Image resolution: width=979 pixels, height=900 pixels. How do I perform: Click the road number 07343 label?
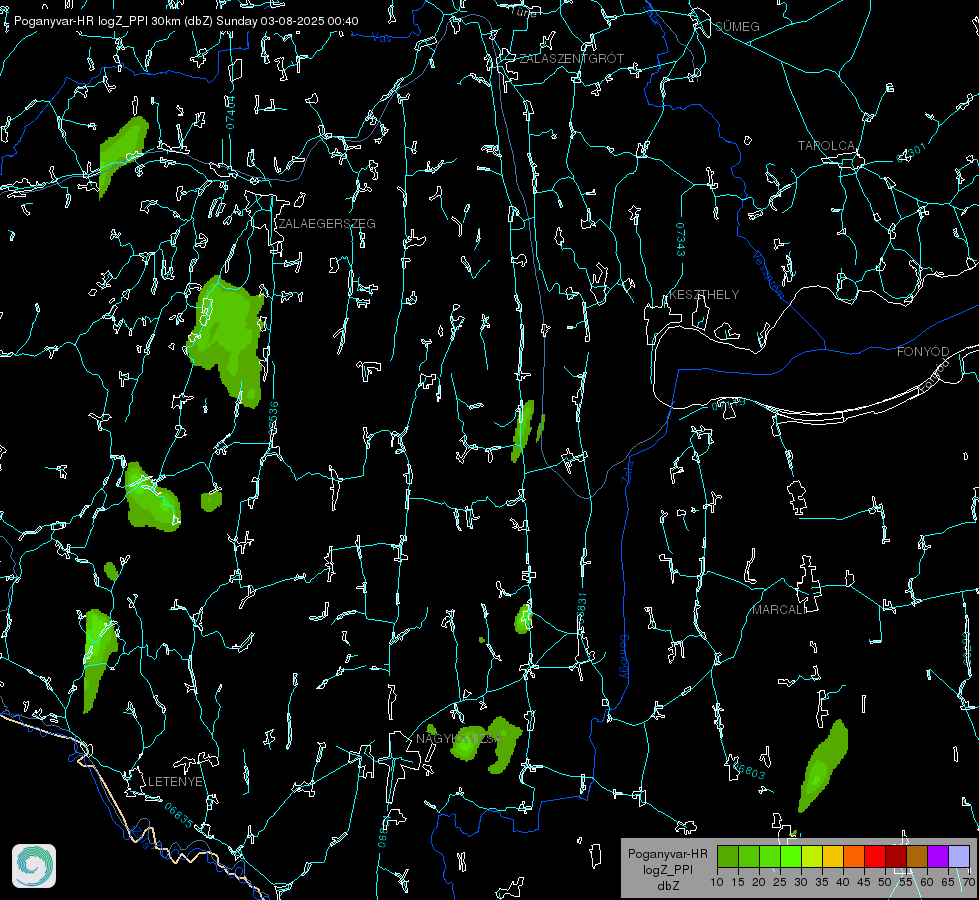pyautogui.click(x=681, y=240)
